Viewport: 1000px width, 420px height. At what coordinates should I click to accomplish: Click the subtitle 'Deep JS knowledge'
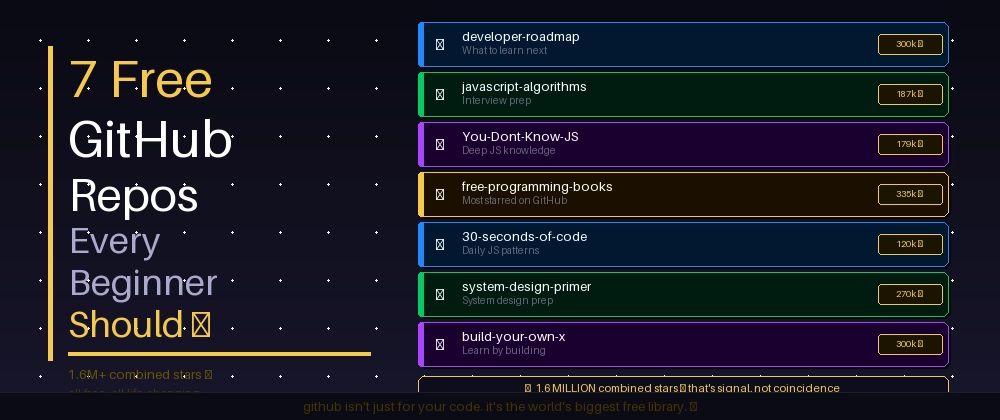click(x=508, y=150)
